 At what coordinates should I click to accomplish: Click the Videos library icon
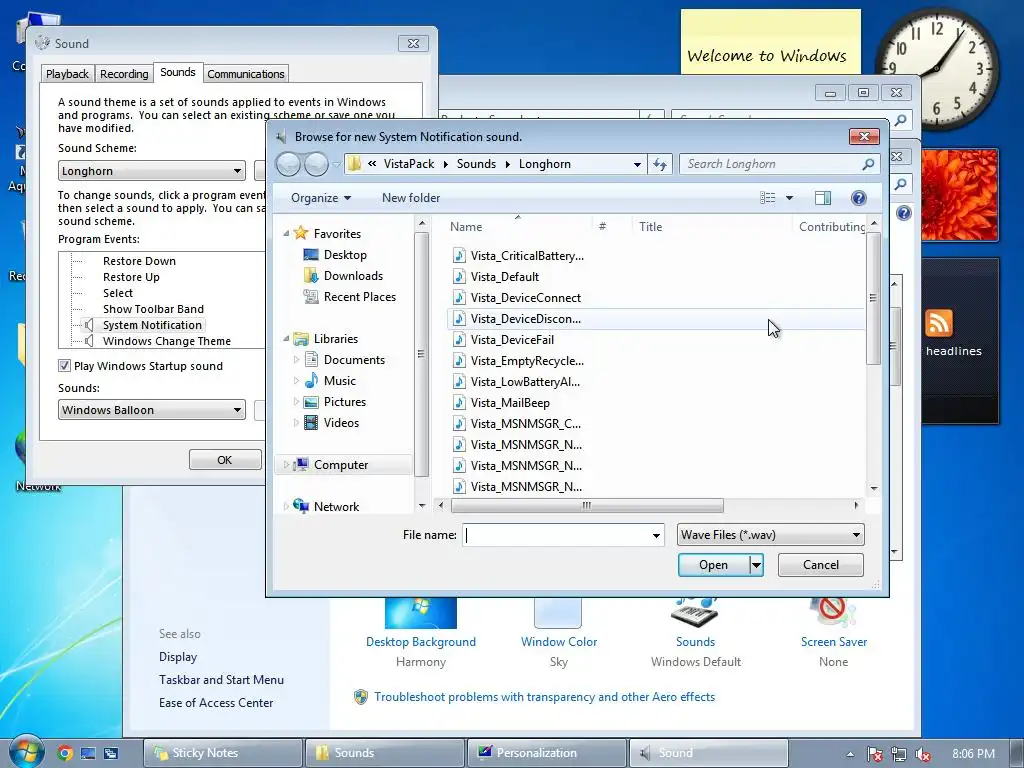coord(312,423)
